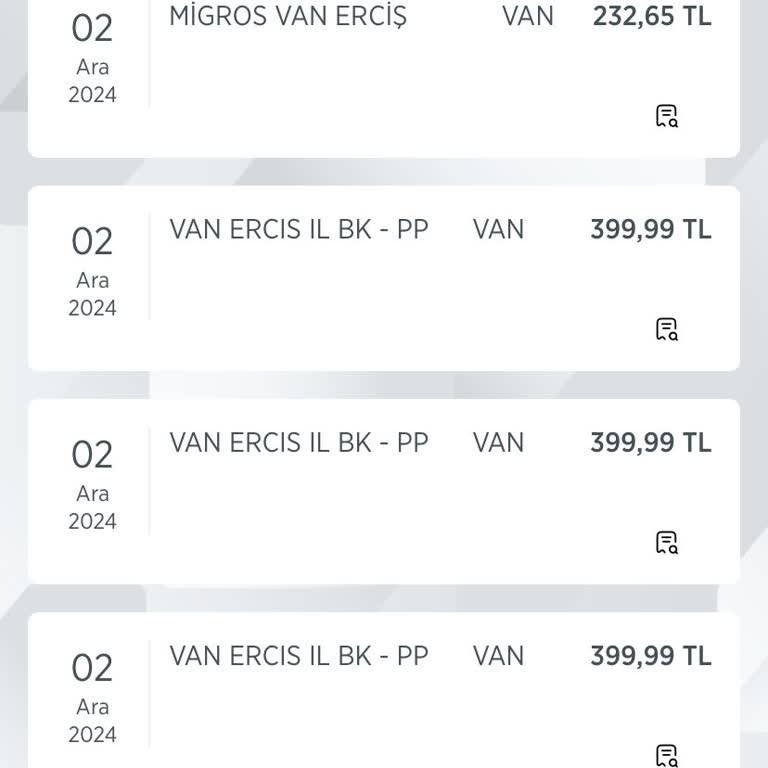The image size is (768, 768).
Task: Click date on middle VAN ERCIS IL BK card
Action: (x=92, y=484)
